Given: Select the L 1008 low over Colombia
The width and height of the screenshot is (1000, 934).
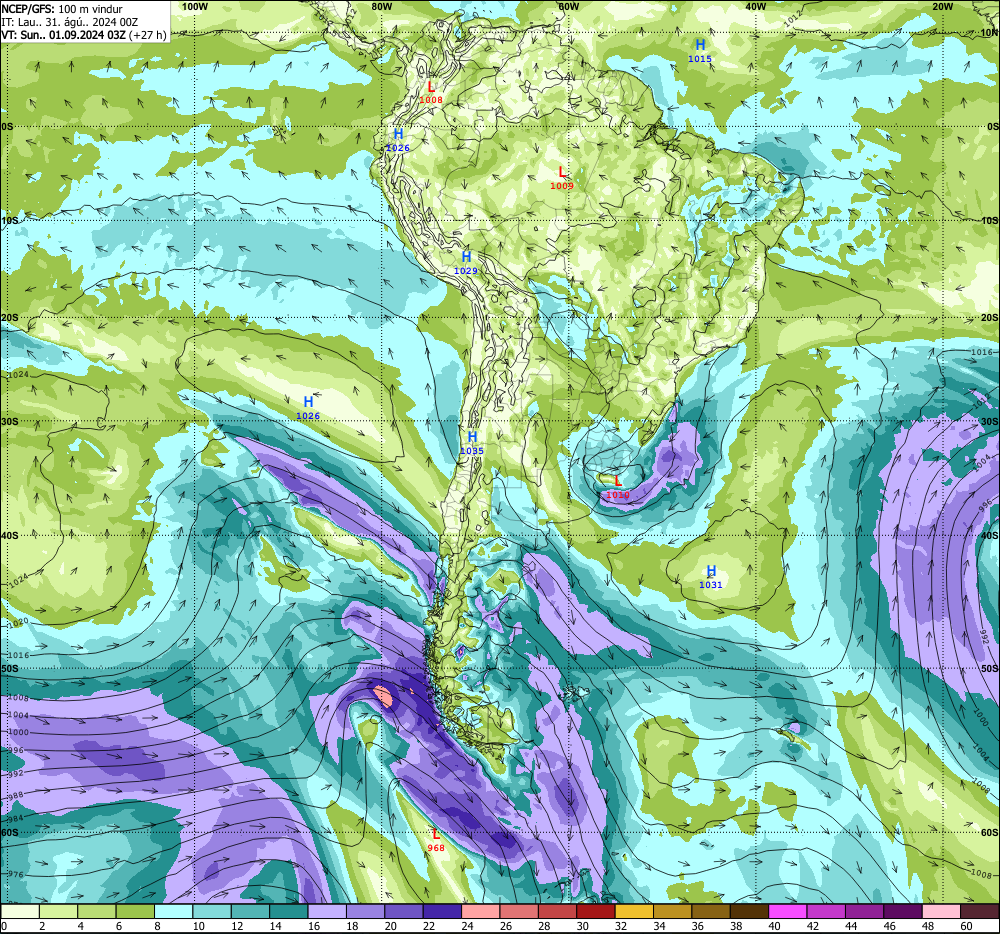Looking at the screenshot, I should pyautogui.click(x=431, y=92).
